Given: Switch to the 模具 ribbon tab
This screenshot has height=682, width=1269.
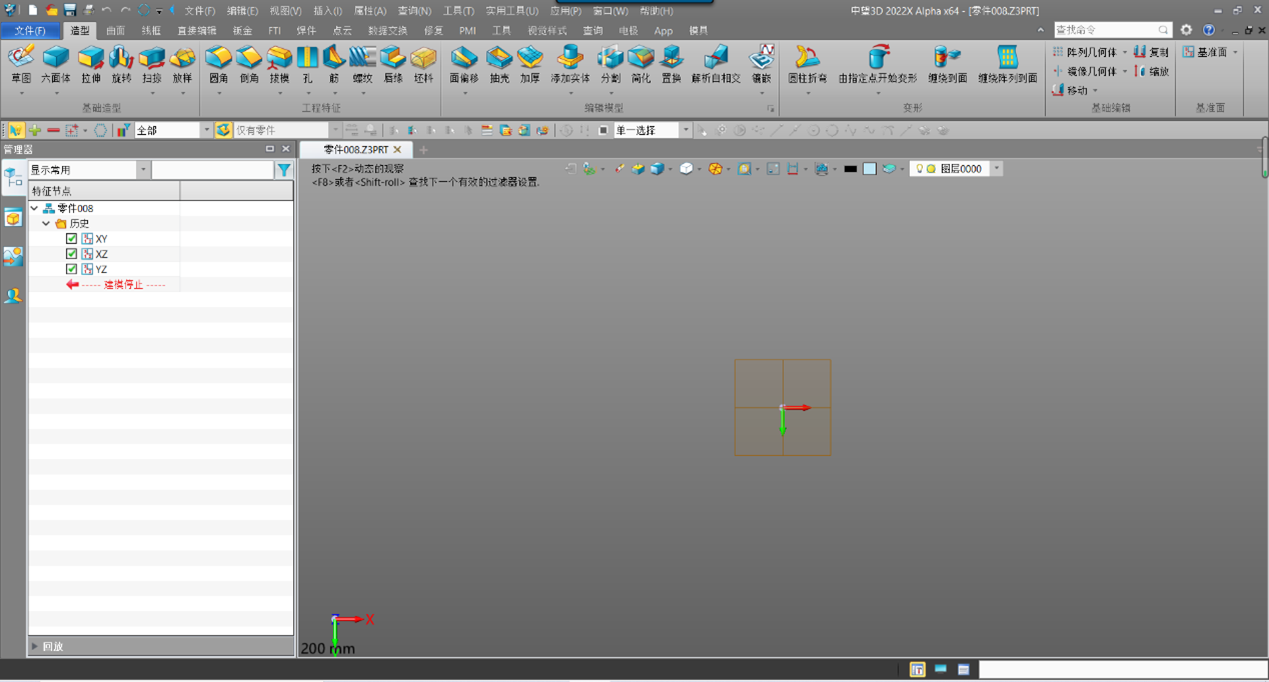Looking at the screenshot, I should 698,31.
